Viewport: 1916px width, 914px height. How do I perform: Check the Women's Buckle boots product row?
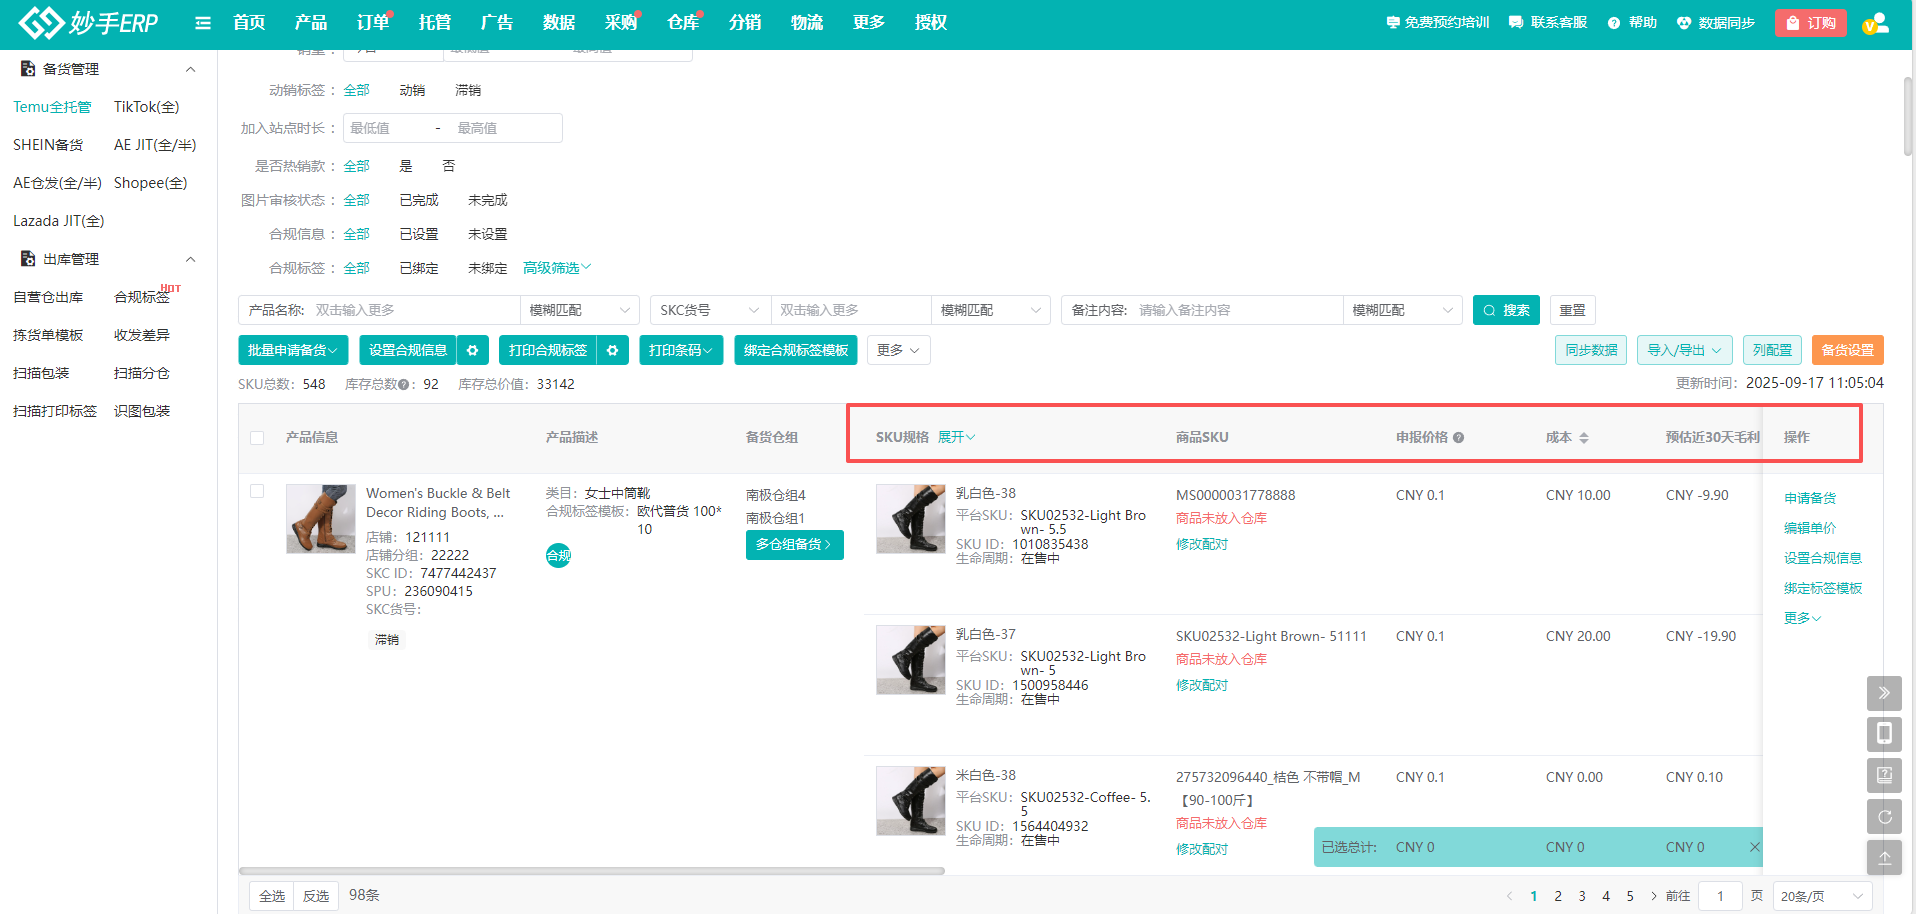coord(257,491)
